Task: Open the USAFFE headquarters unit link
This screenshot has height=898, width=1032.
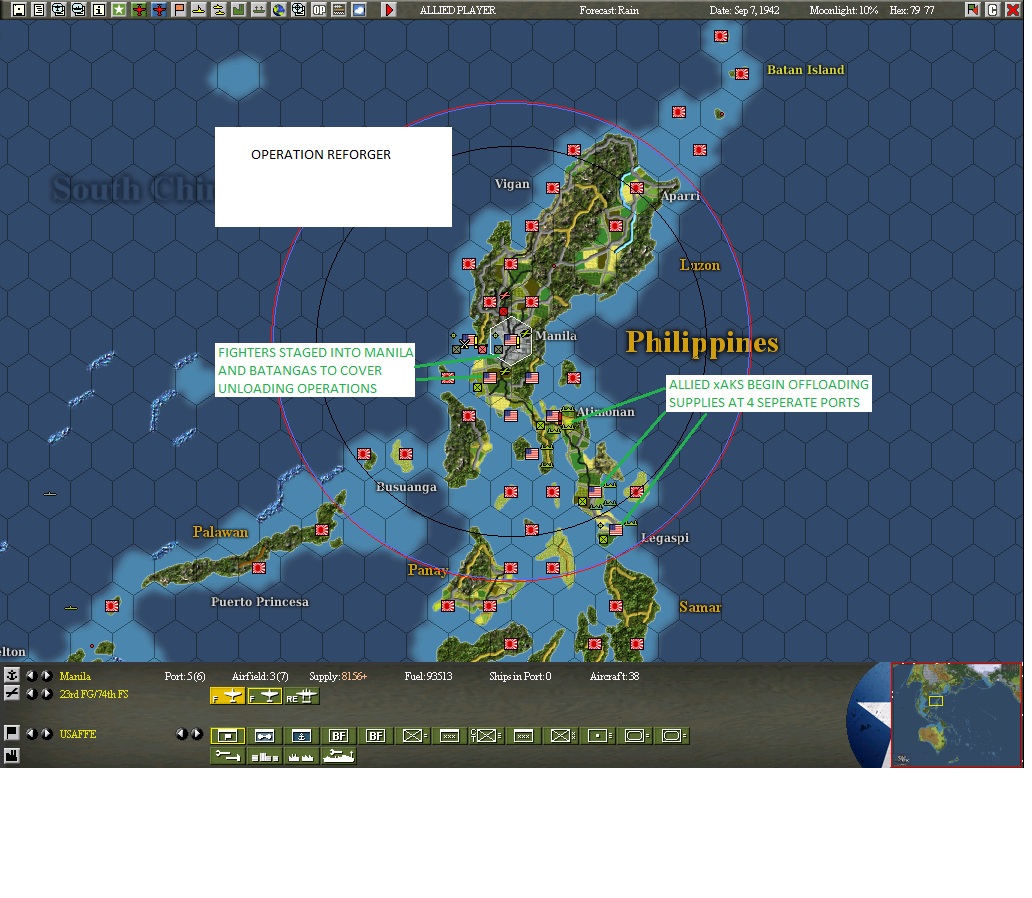Action: click(78, 734)
